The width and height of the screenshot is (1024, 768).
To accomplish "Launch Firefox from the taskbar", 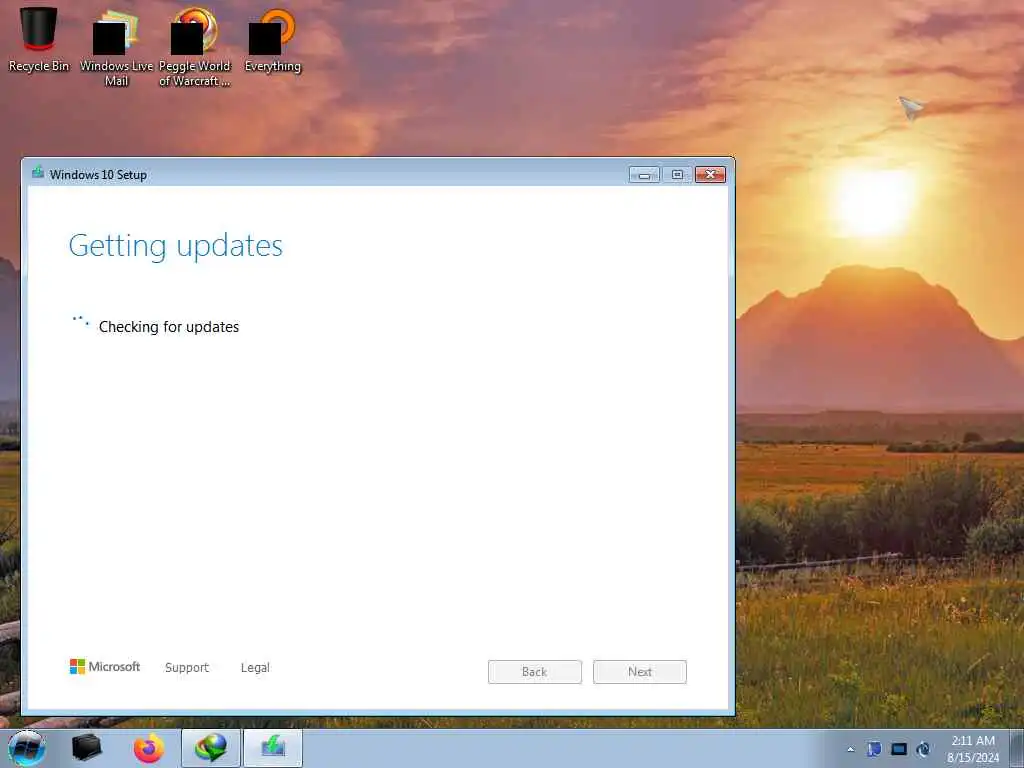I will click(149, 748).
